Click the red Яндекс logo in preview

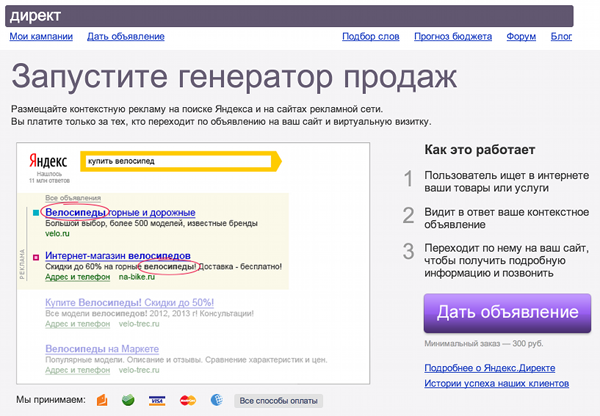pos(48,161)
